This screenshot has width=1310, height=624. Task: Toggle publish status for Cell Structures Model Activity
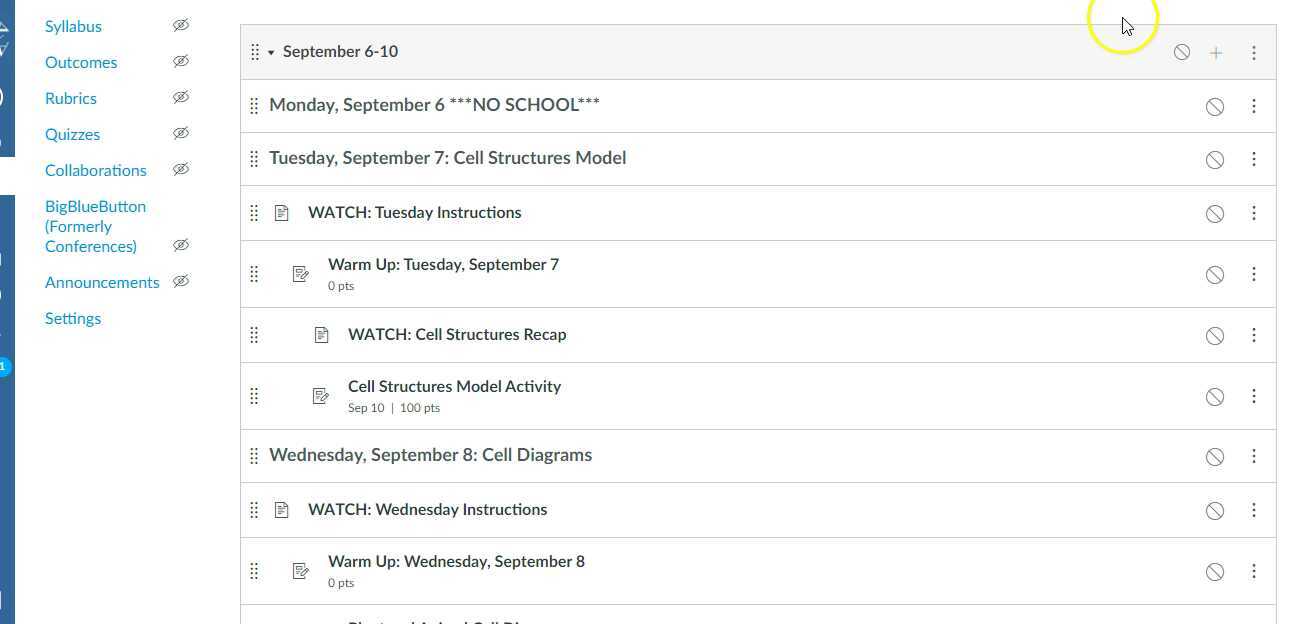pos(1215,397)
